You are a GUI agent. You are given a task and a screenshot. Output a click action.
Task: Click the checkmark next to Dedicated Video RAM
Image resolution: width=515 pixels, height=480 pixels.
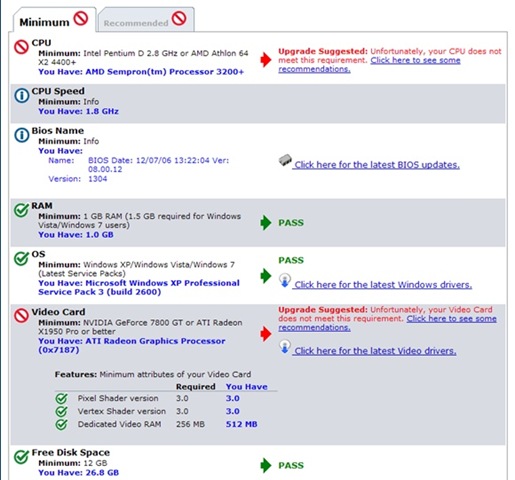61,424
